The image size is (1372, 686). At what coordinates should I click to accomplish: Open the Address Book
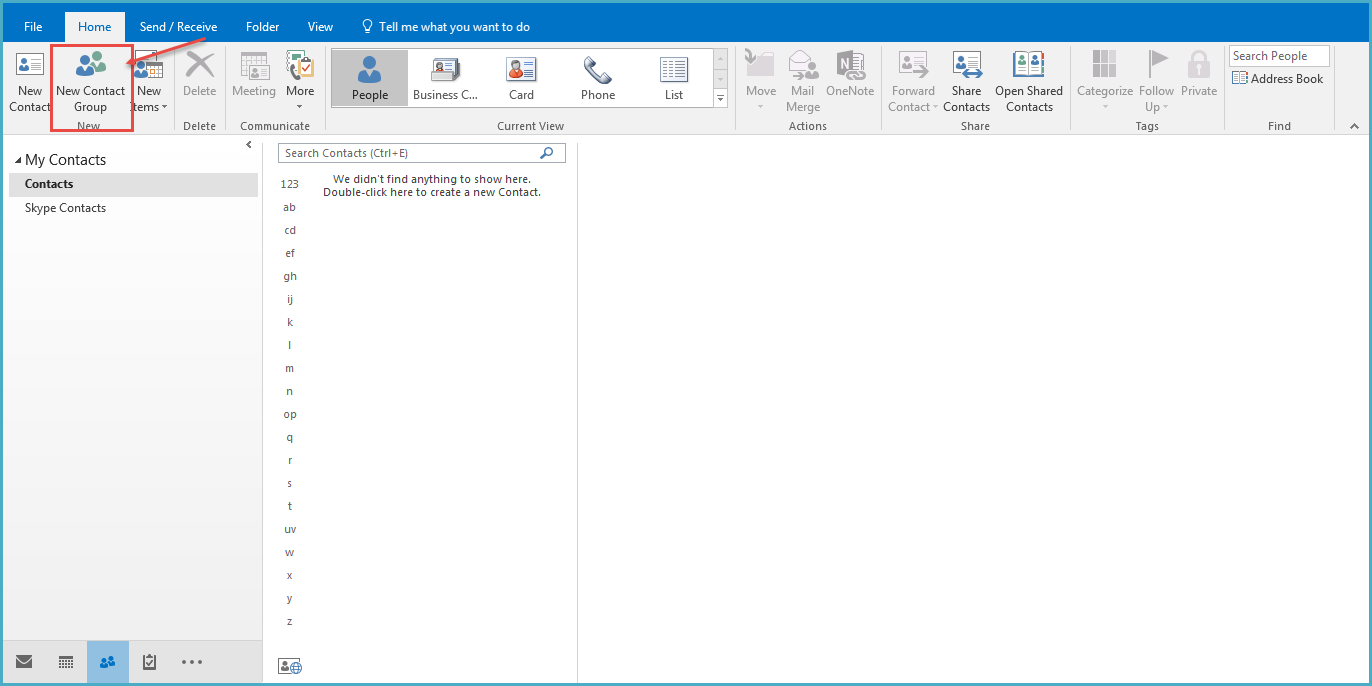(1278, 79)
